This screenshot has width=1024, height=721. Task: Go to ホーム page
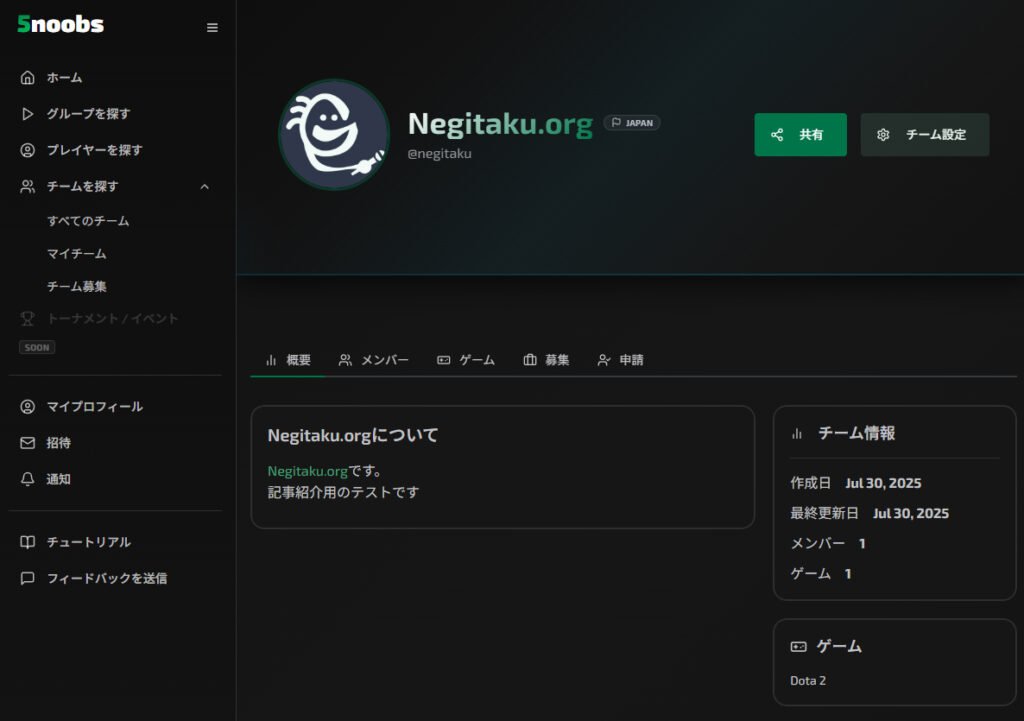coord(65,78)
